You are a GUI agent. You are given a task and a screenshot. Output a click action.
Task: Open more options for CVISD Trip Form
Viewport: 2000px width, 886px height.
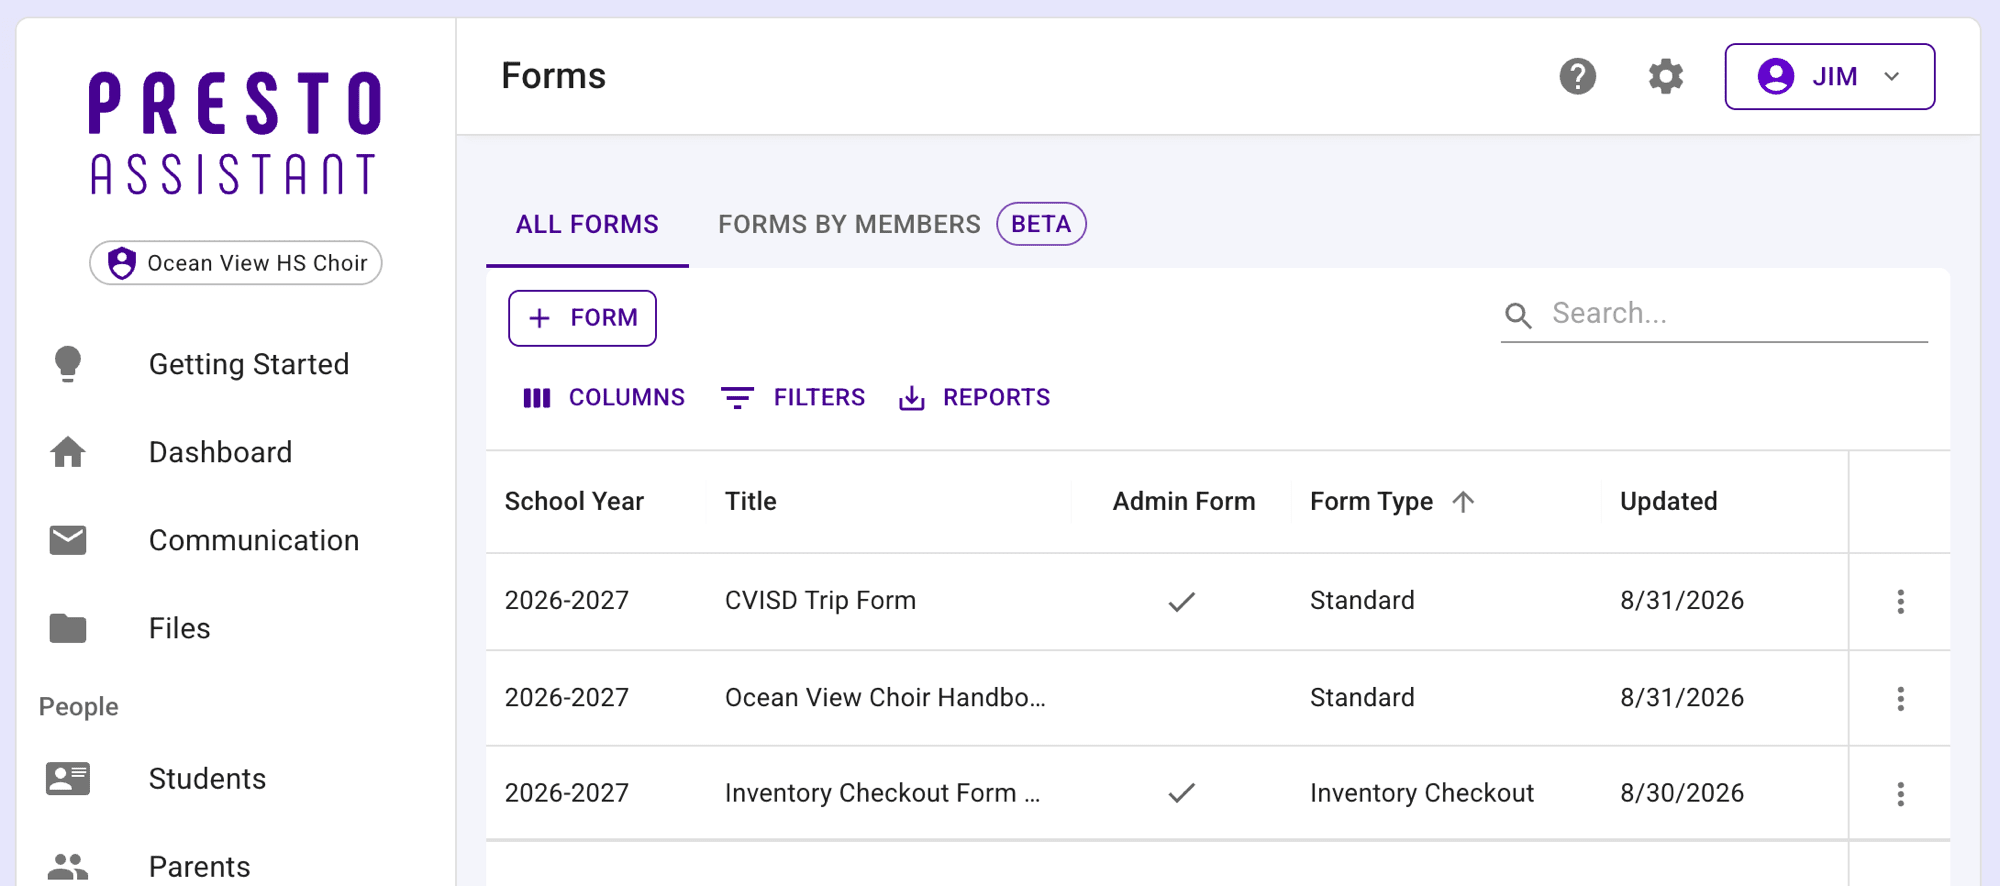[1900, 601]
